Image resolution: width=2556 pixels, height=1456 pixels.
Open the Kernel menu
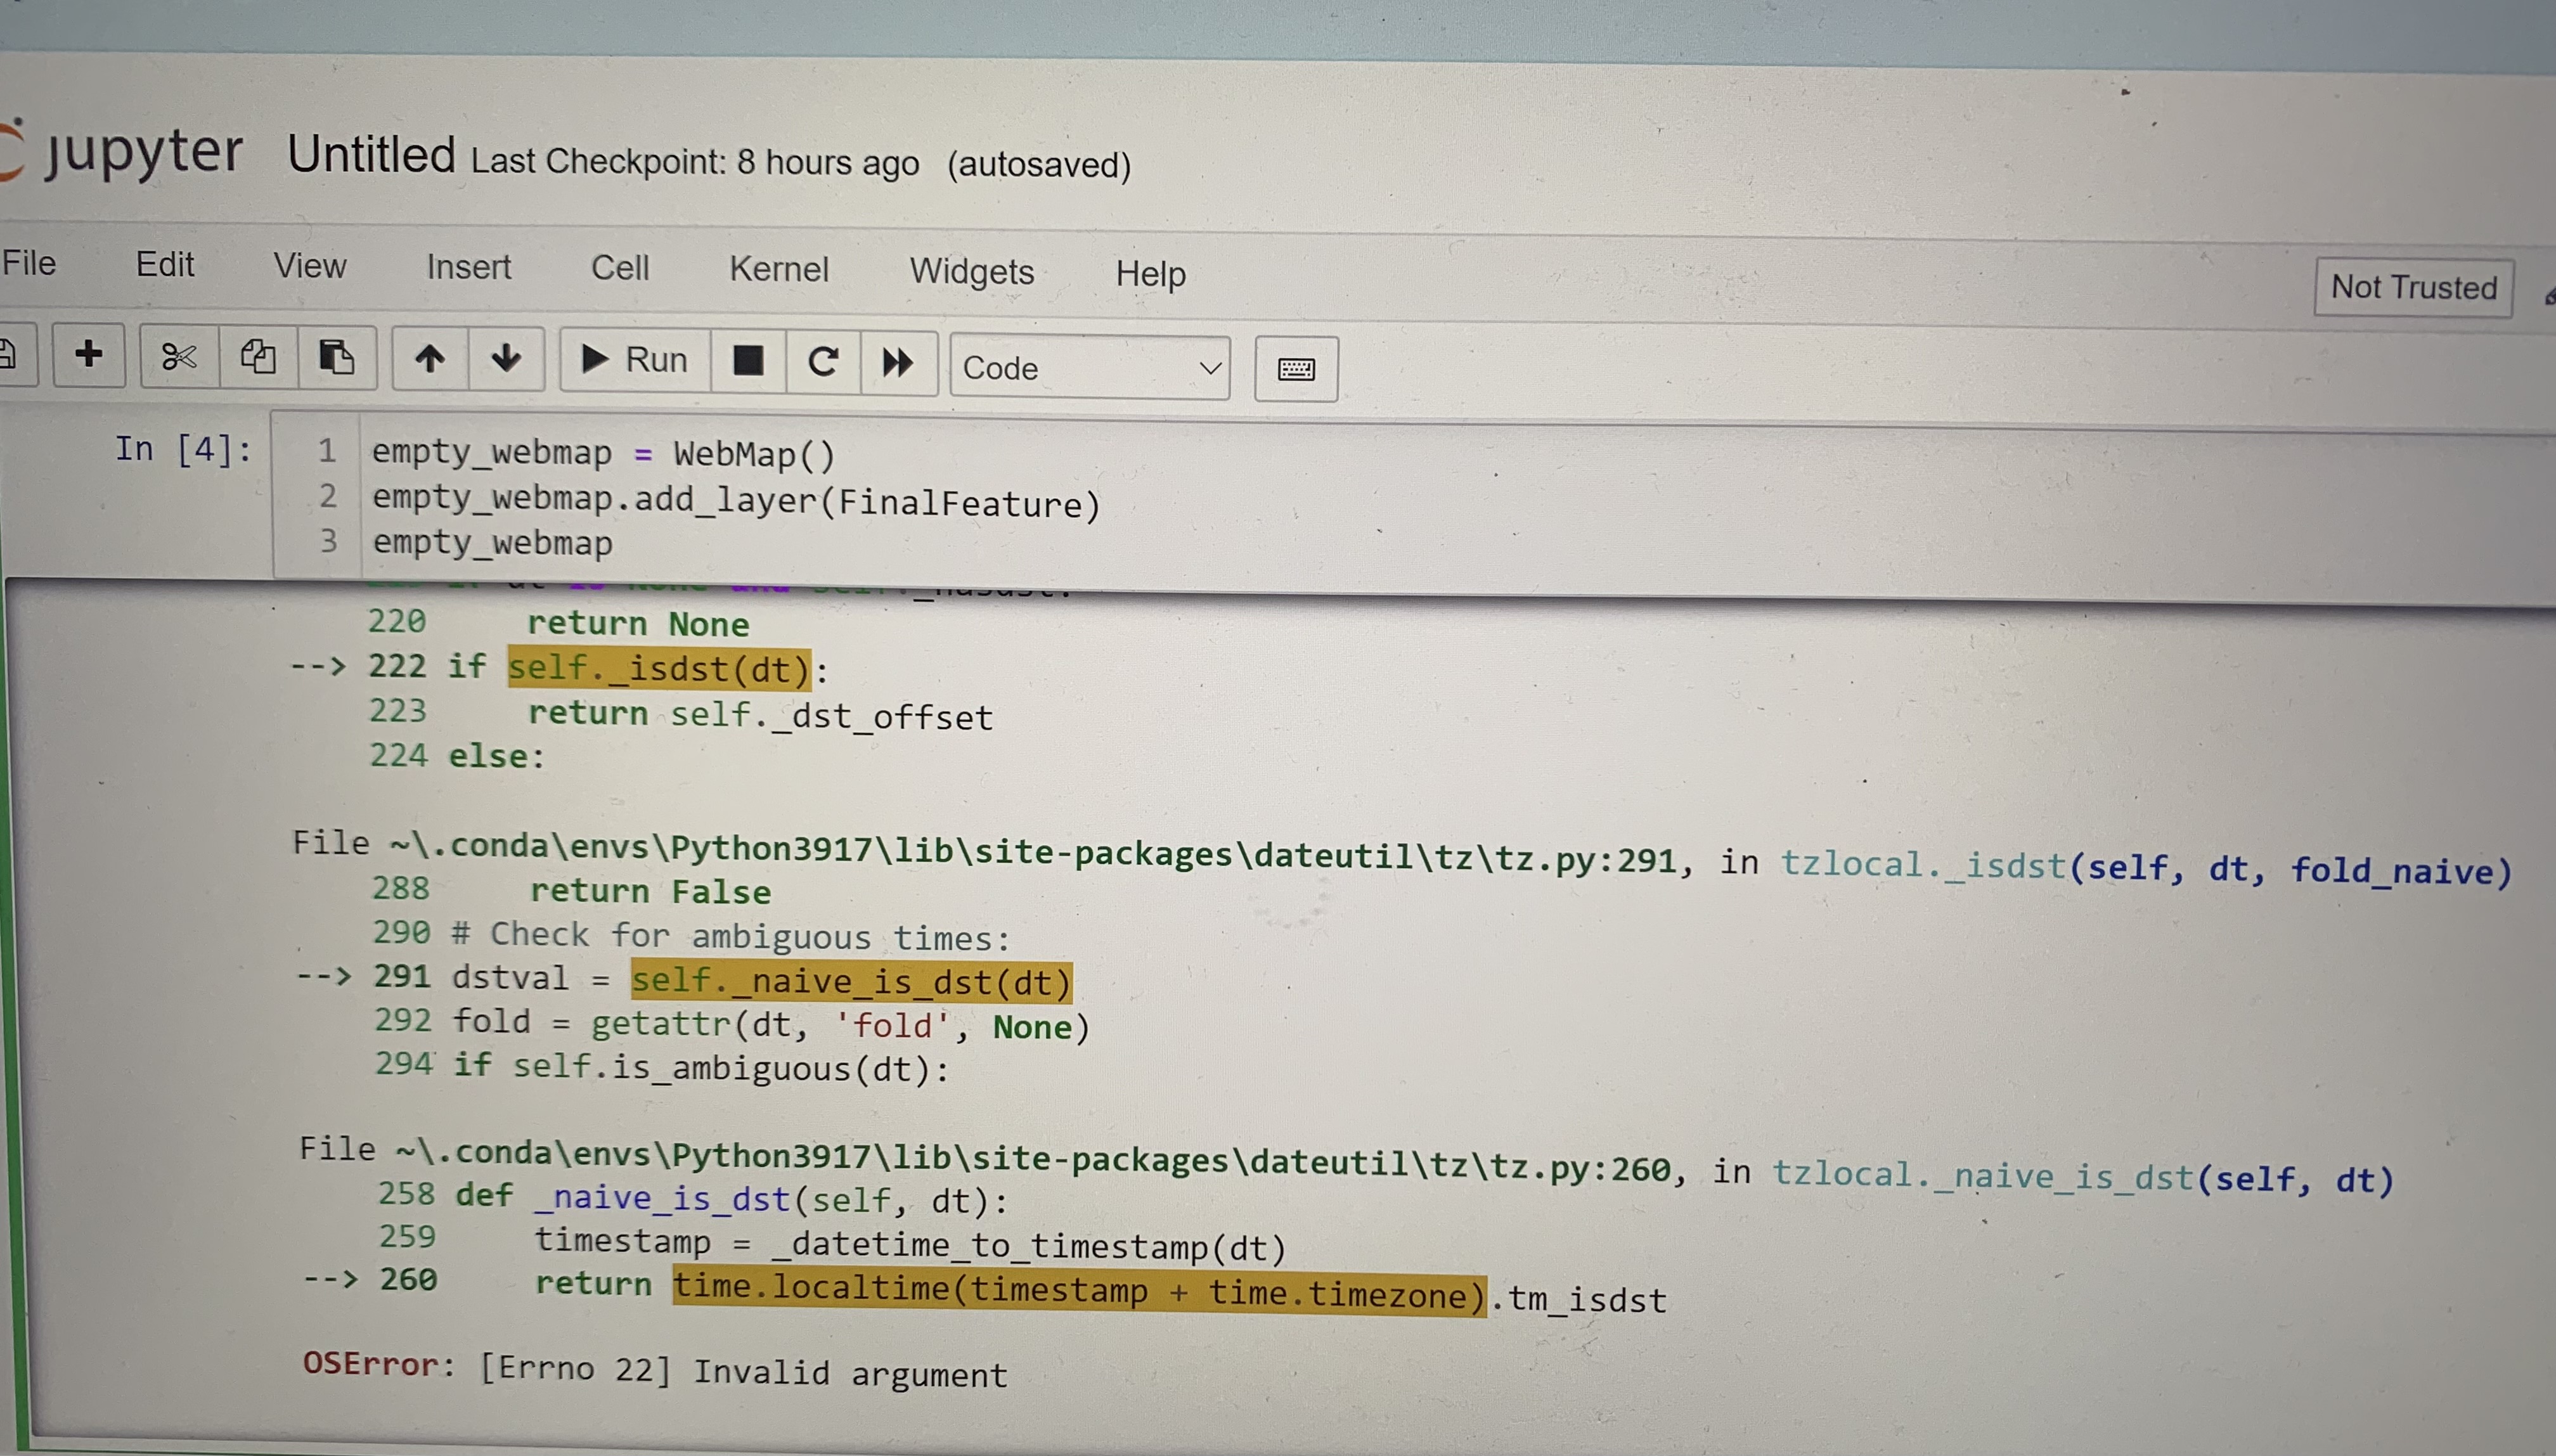pyautogui.click(x=778, y=269)
